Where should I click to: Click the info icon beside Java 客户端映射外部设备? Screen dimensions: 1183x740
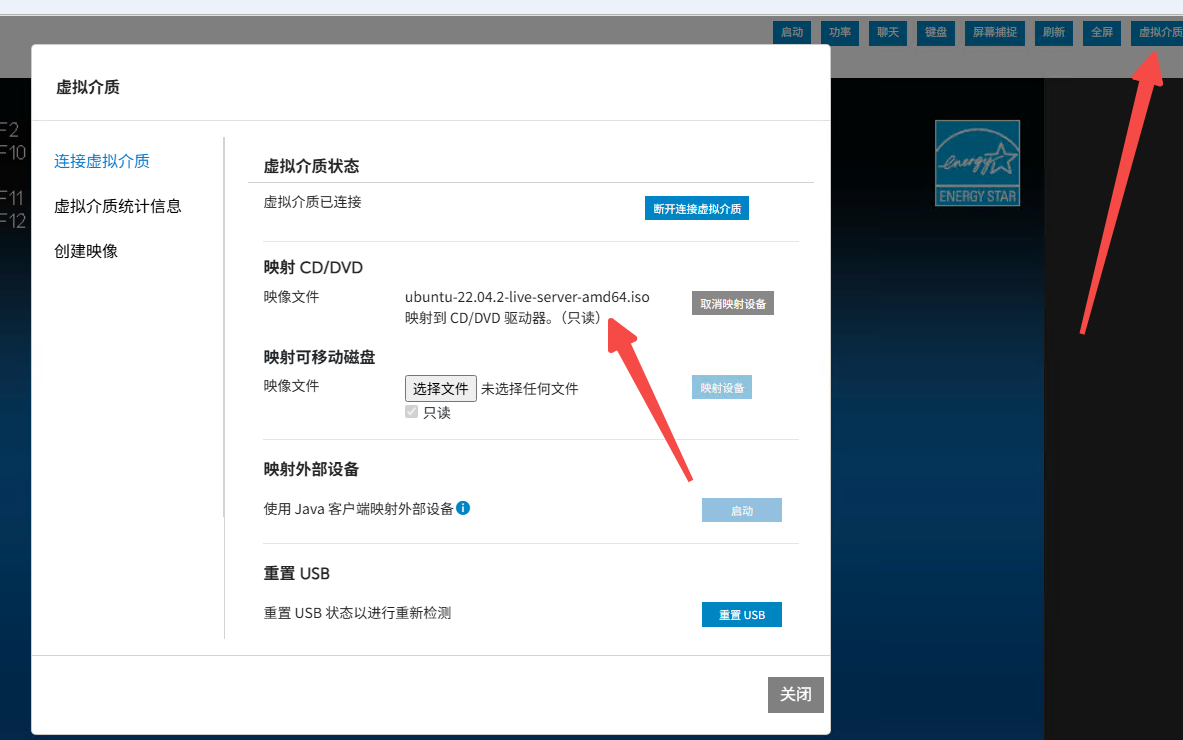(463, 508)
